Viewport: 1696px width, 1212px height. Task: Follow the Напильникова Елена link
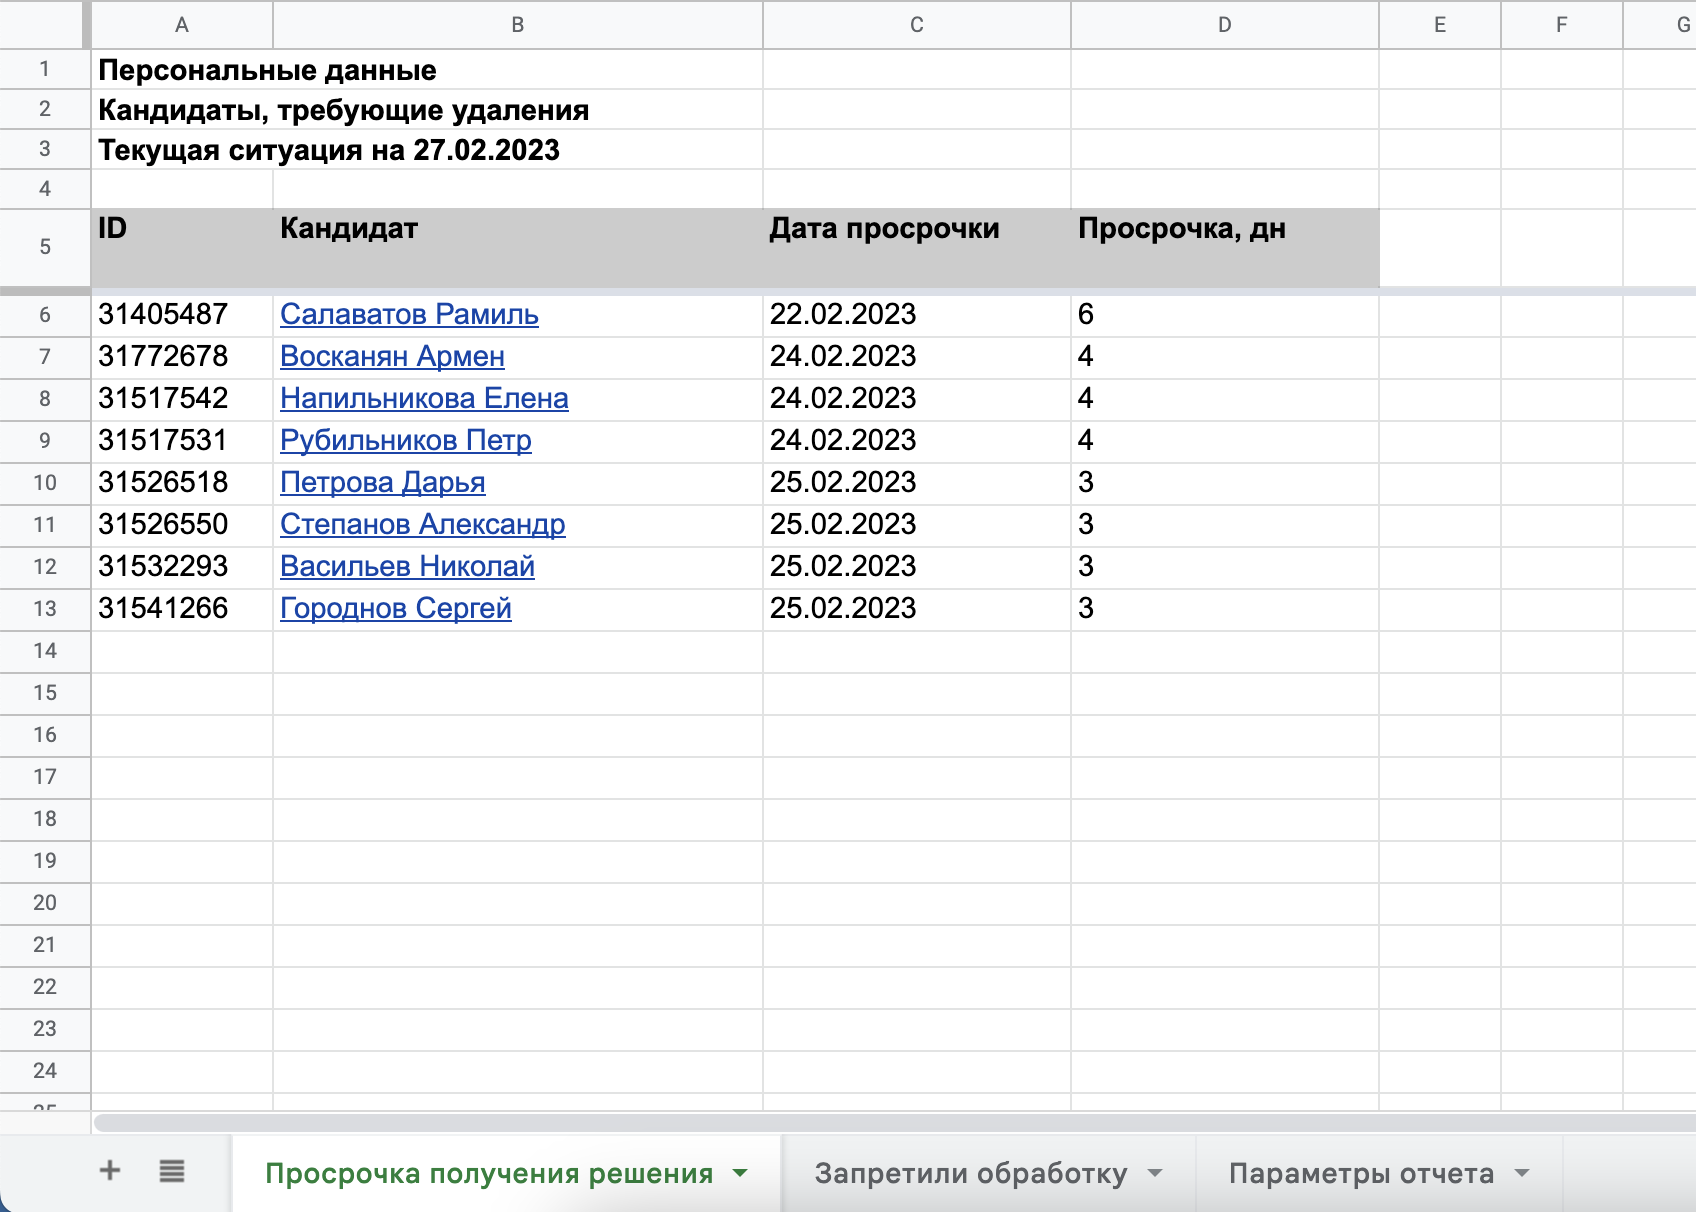pyautogui.click(x=424, y=398)
